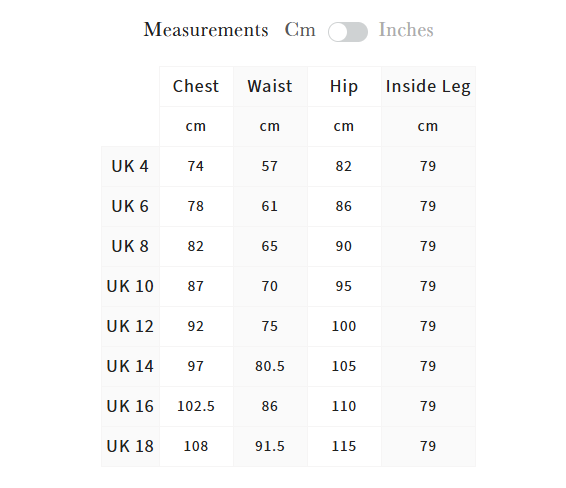566x488 pixels.
Task: Toggle the Cm/Inches measurement switch
Action: (348, 32)
